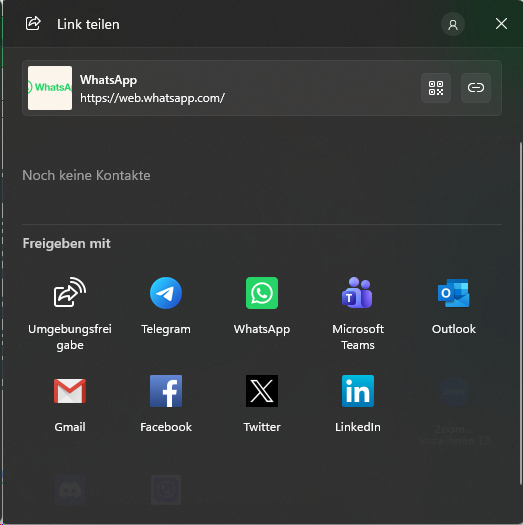Share link with WhatsApp app icon
This screenshot has height=525, width=523.
[x=262, y=306]
